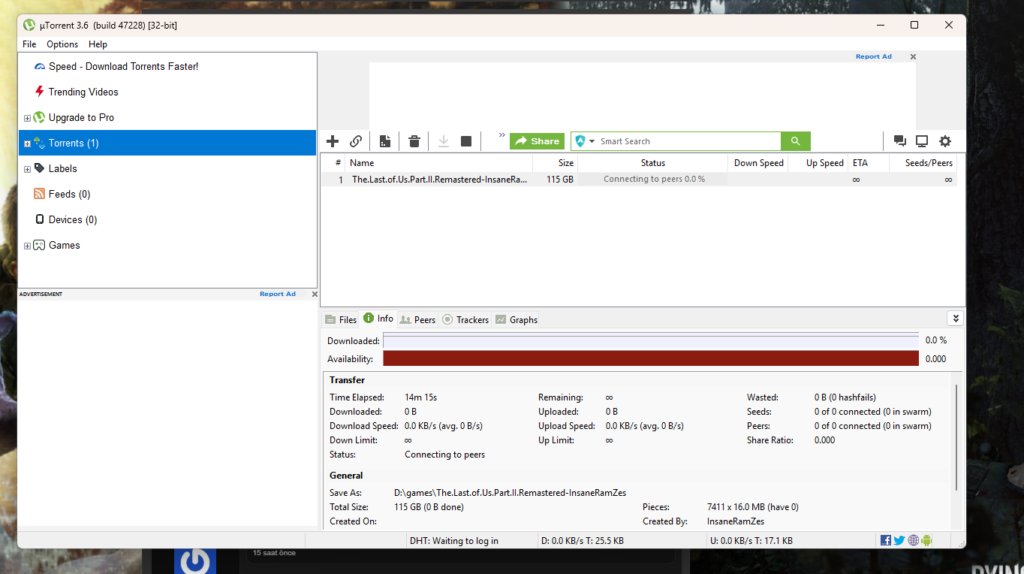The height and width of the screenshot is (574, 1024).
Task: Sort torrents by Status column header
Action: click(652, 163)
